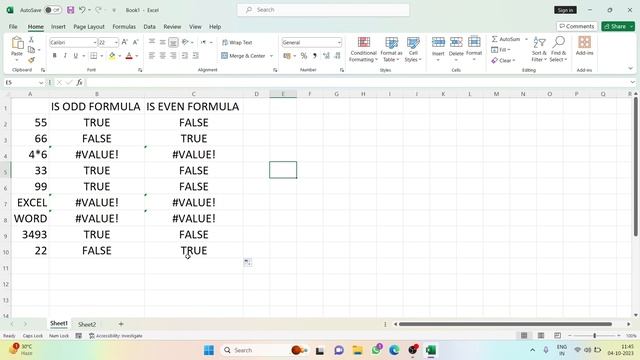640x360 pixels.
Task: Open Format as Table
Action: coord(391,49)
